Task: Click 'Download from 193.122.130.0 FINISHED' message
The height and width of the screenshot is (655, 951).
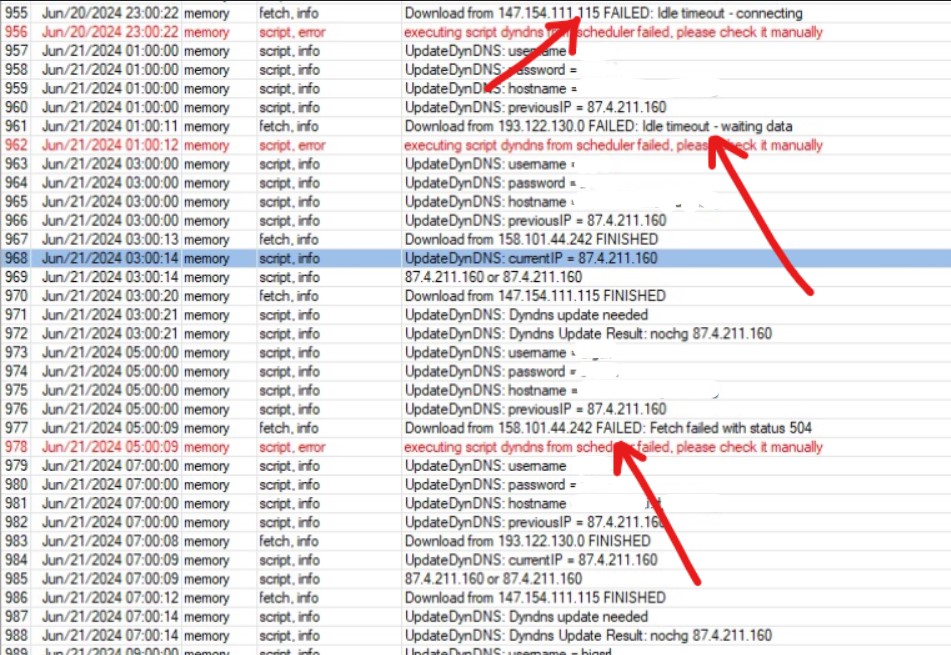Action: click(x=528, y=540)
